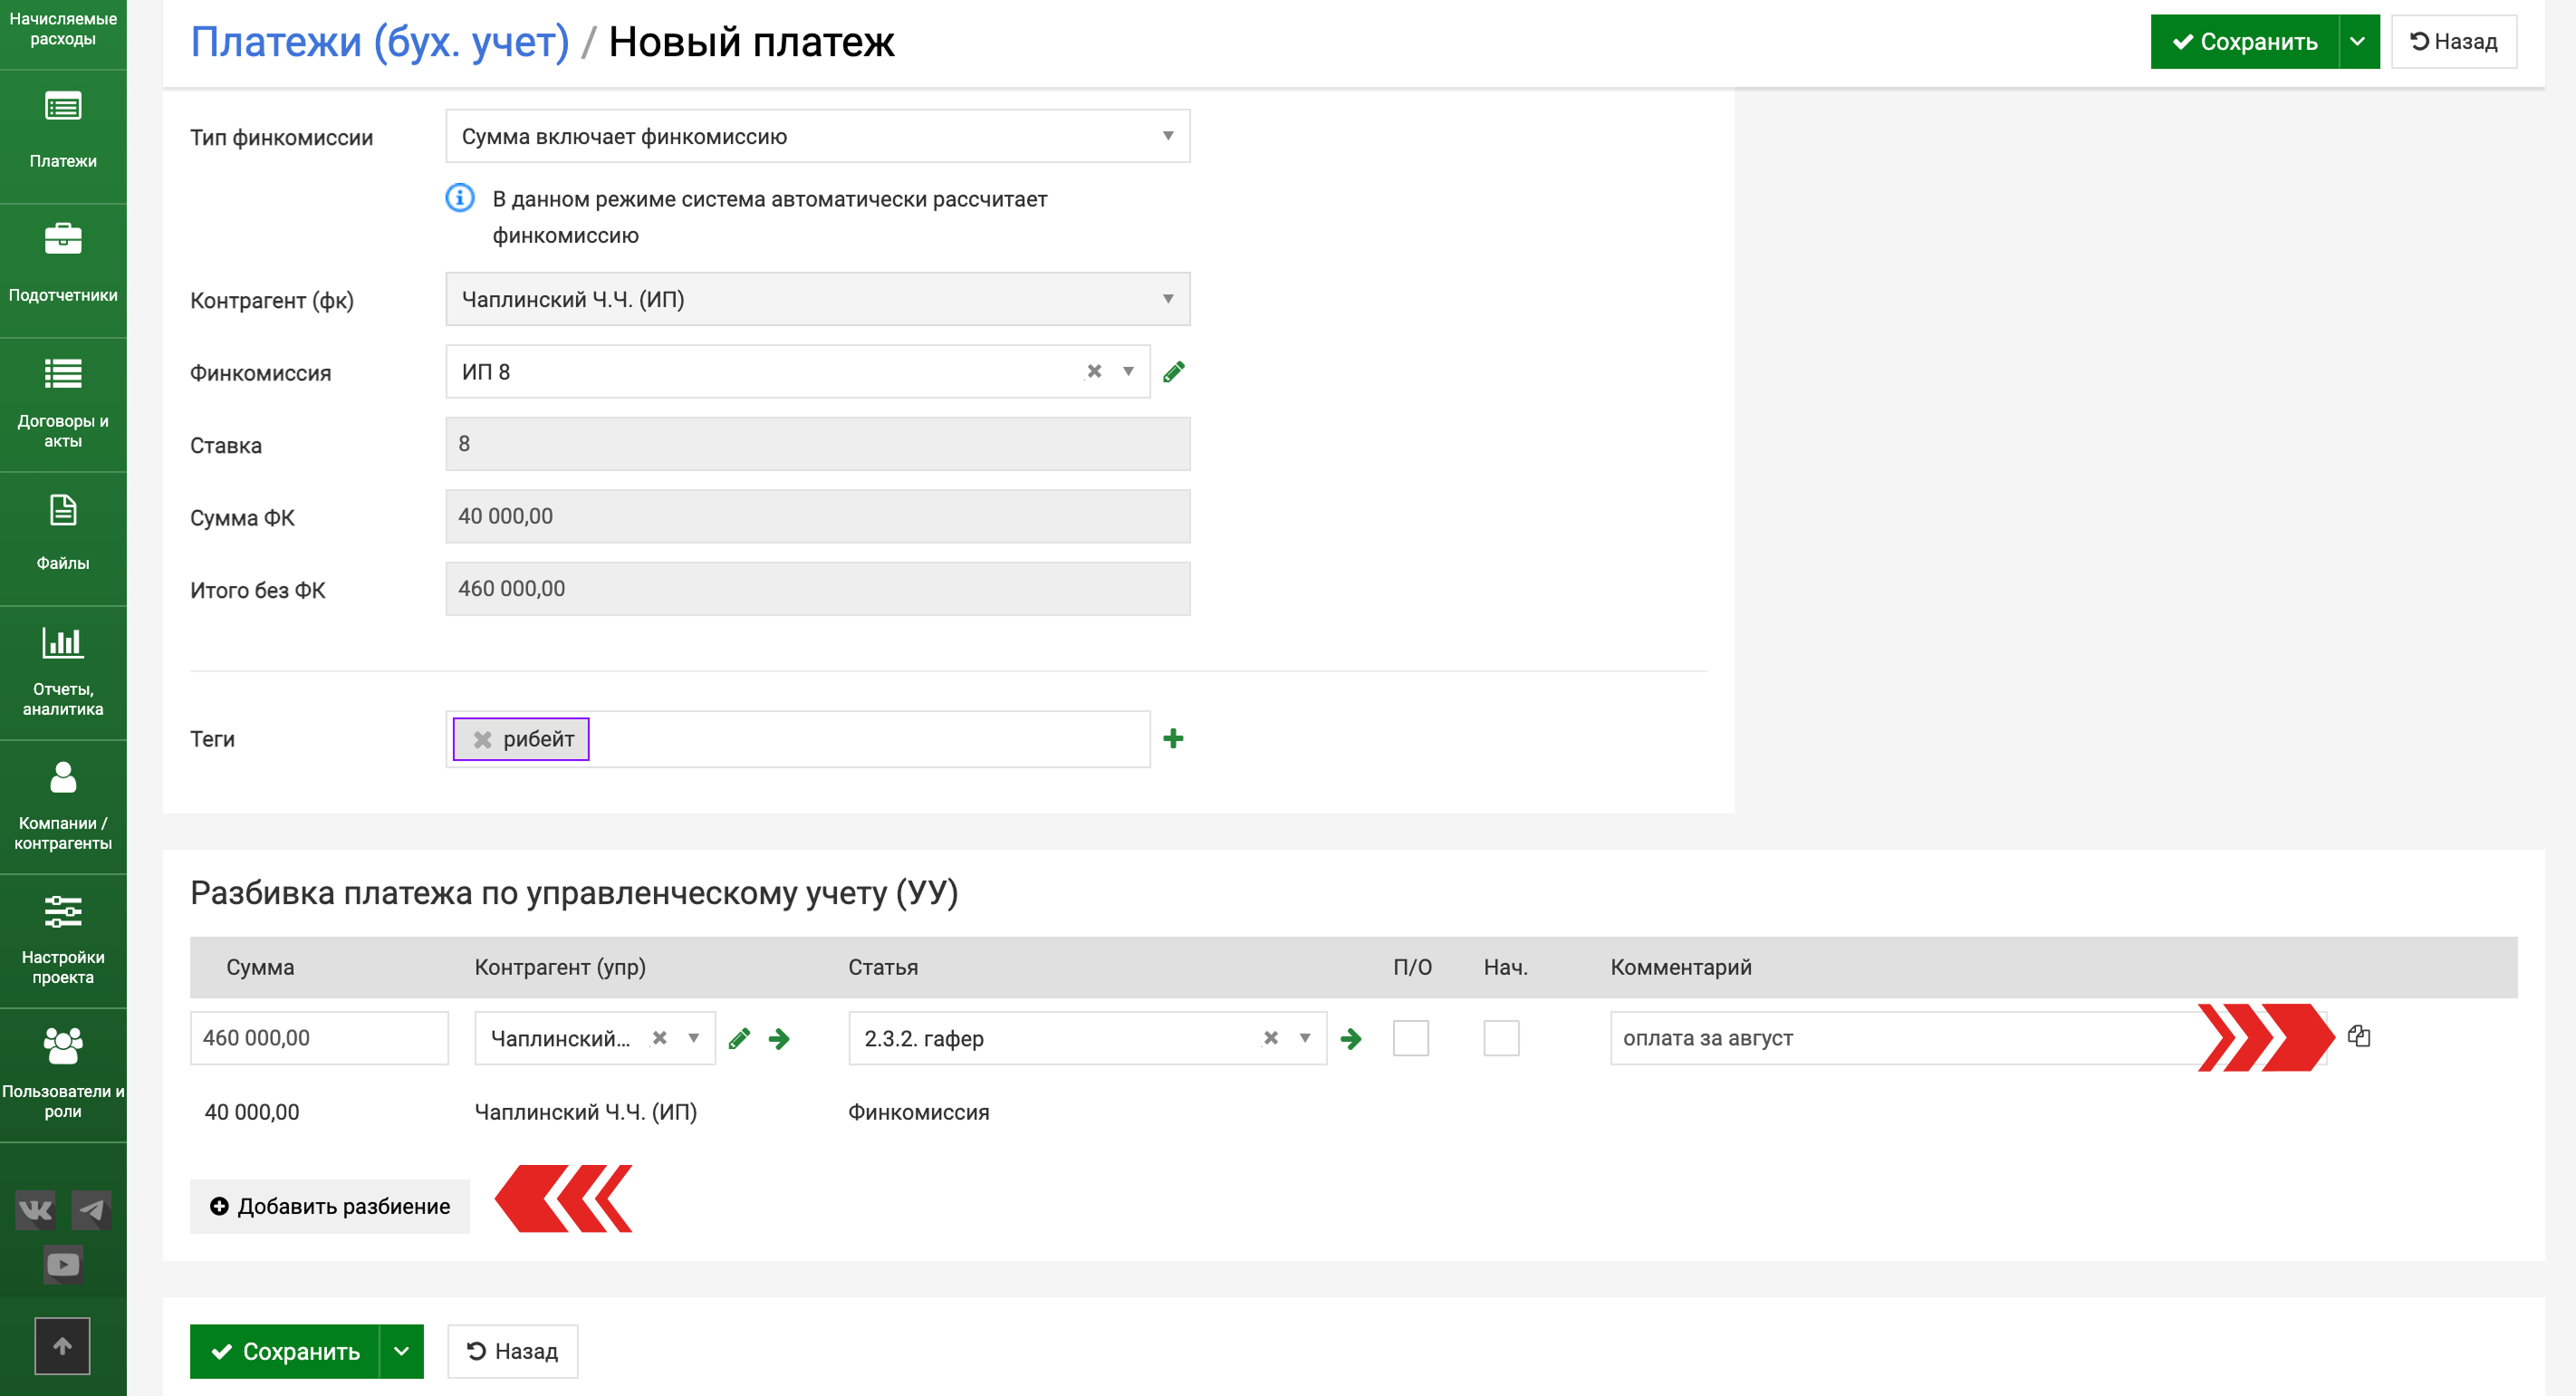The image size is (2576, 1396).
Task: Open the Telegram icon in the sidebar
Action: [x=92, y=1210]
